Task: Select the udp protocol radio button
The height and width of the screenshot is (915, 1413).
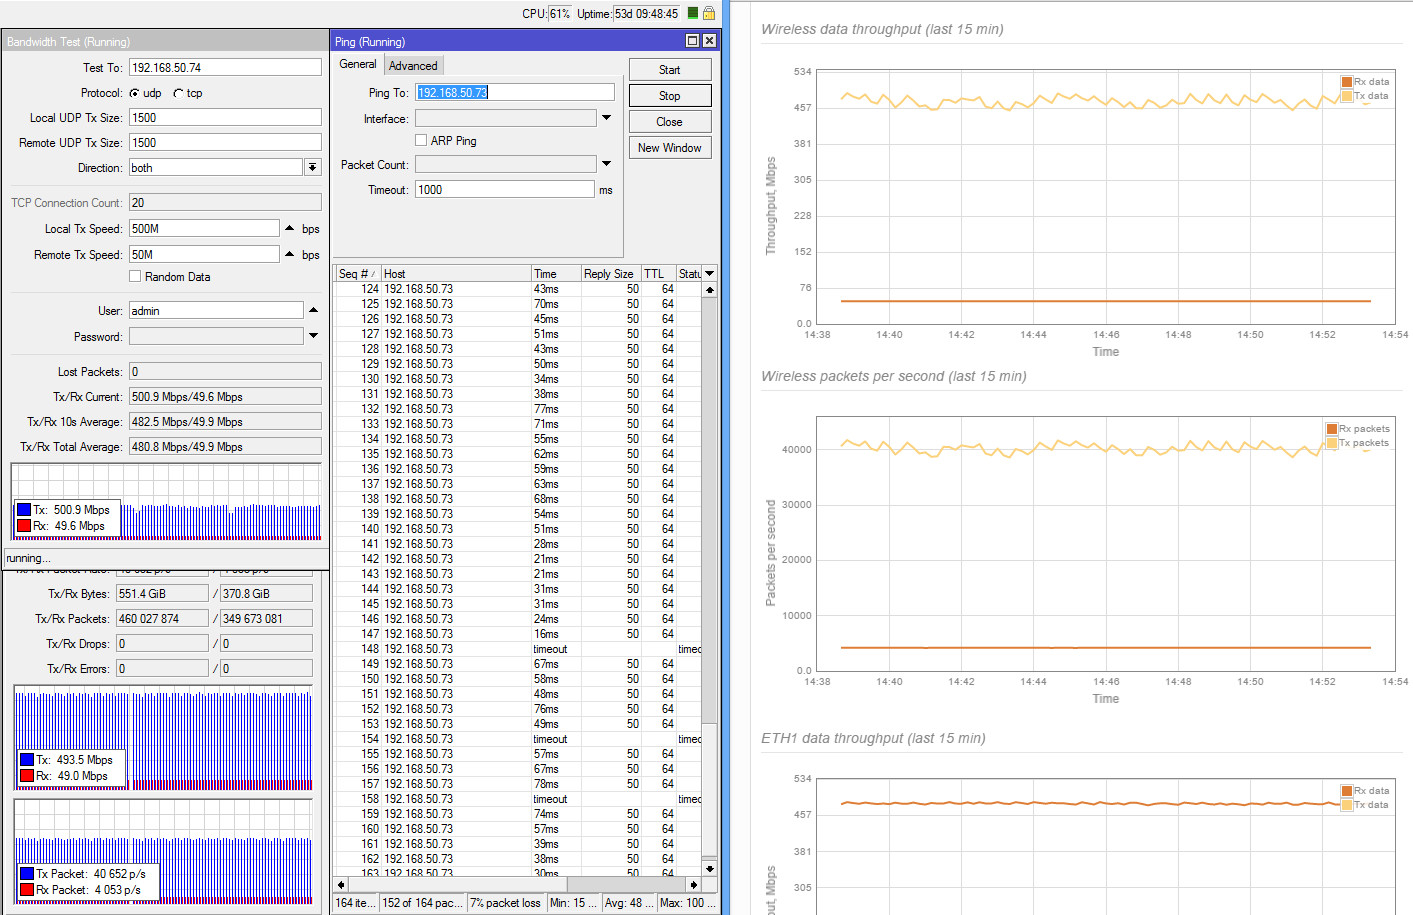Action: pos(135,93)
